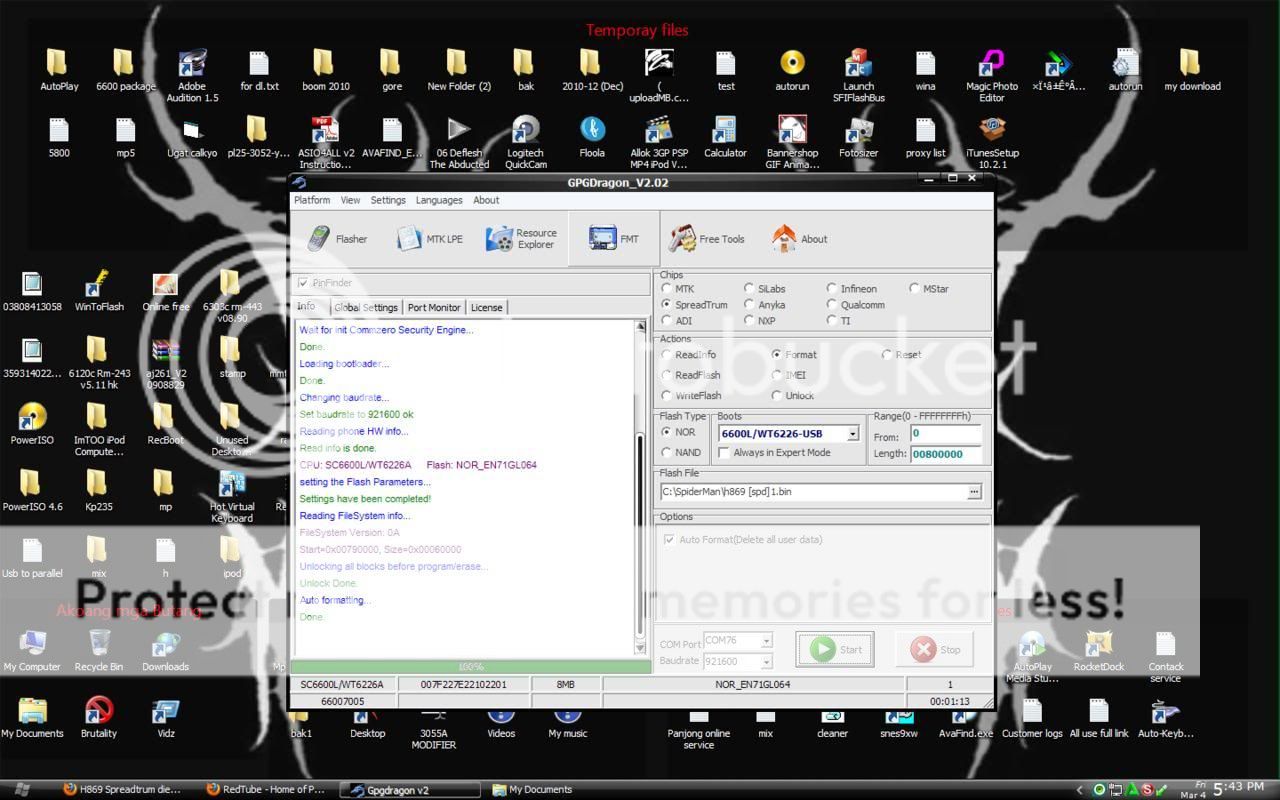
Task: Click the Windows Start button
Action: tap(20, 790)
